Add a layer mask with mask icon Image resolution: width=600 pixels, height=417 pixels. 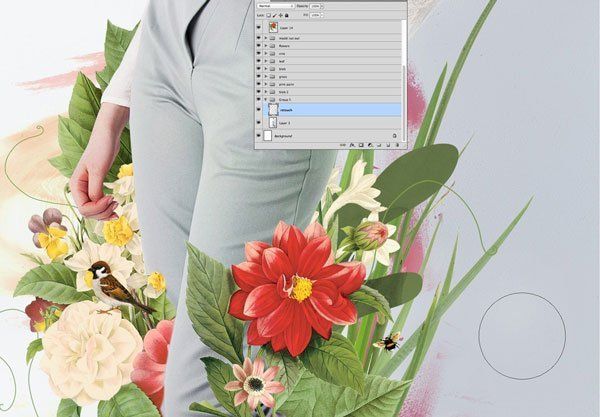[361, 145]
